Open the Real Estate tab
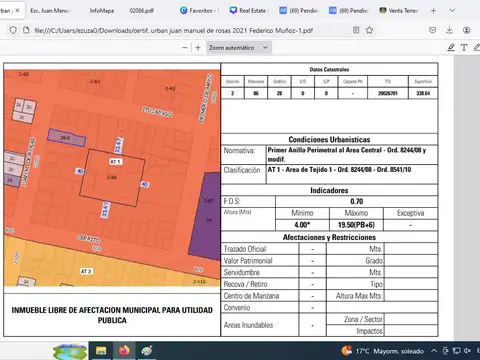The image size is (480, 360). pos(248,11)
